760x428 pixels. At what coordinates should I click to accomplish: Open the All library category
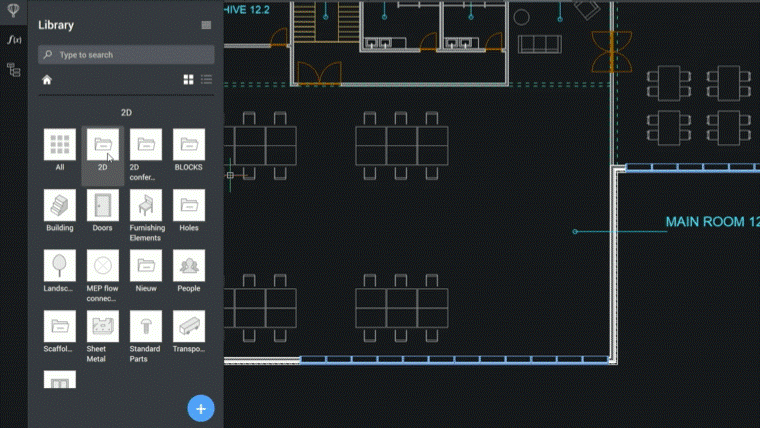click(x=60, y=145)
